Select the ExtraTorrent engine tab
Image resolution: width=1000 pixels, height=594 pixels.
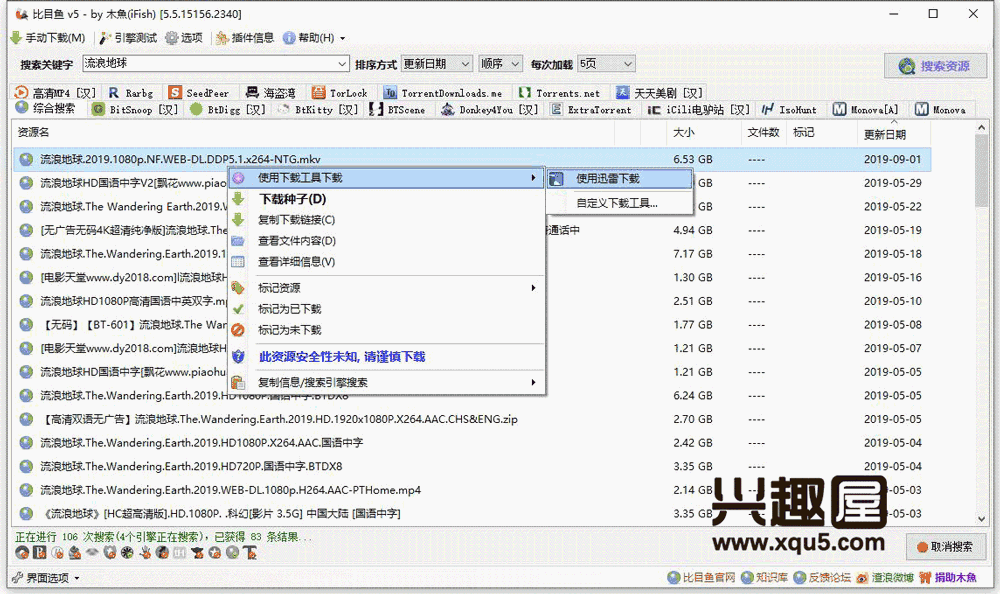pyautogui.click(x=591, y=110)
